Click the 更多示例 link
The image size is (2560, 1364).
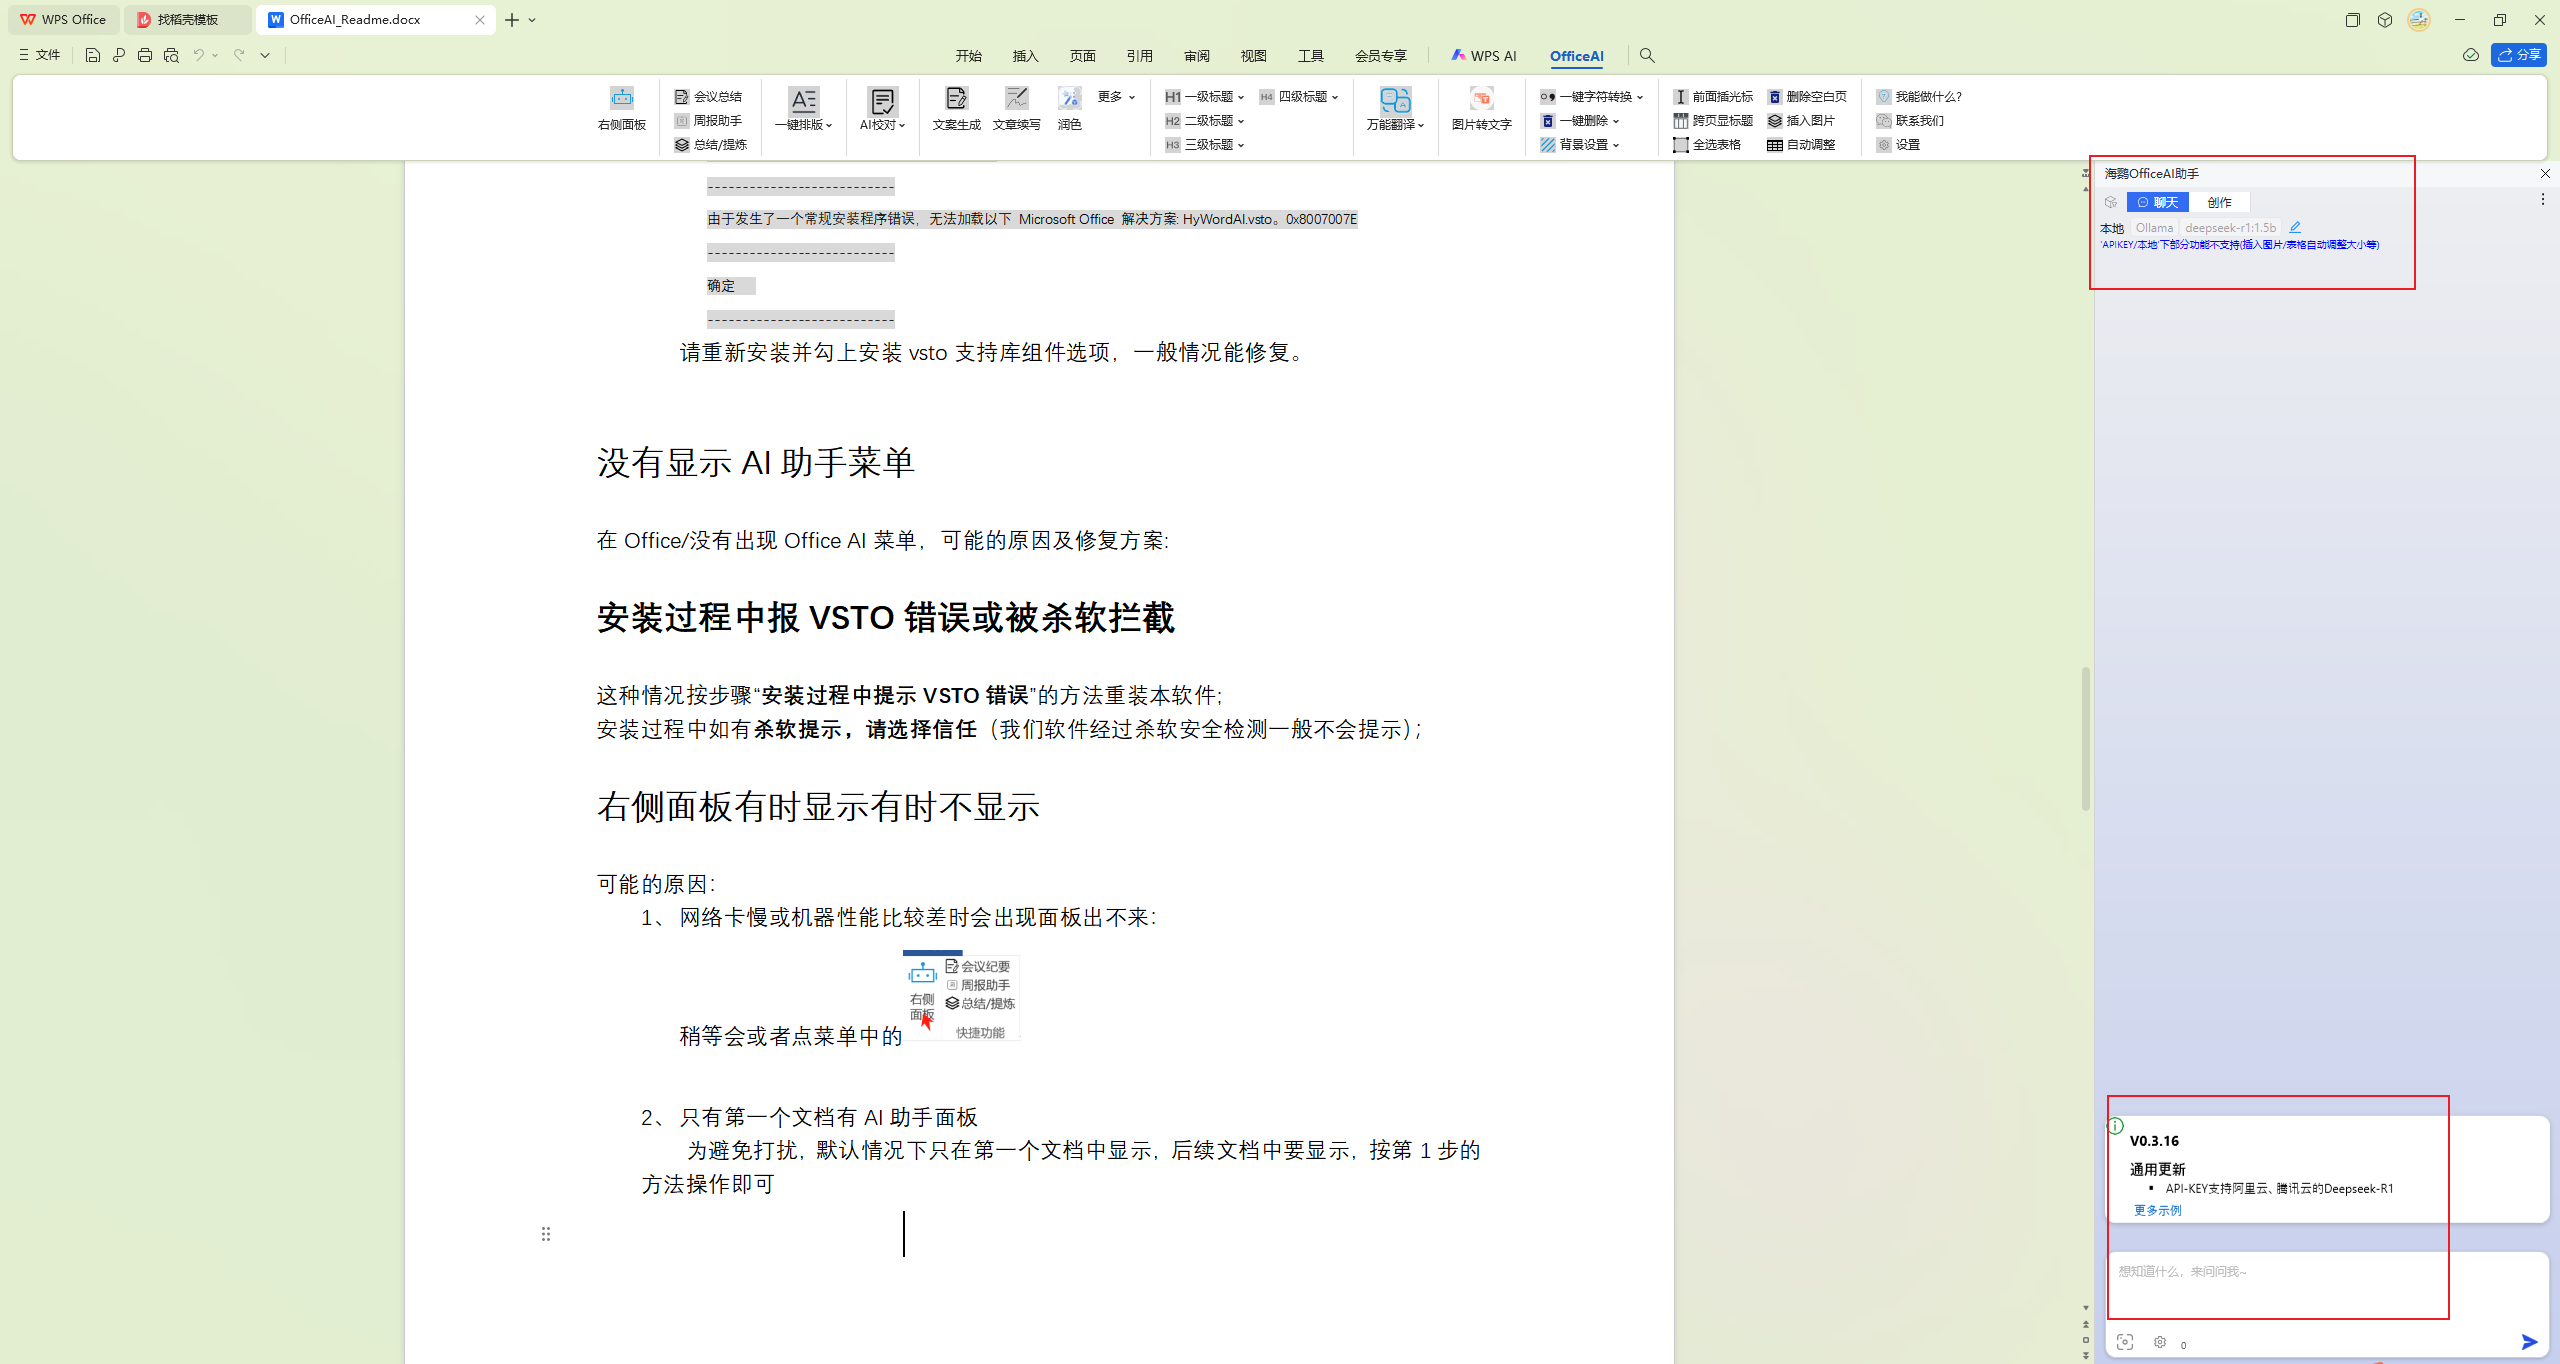point(2156,1209)
